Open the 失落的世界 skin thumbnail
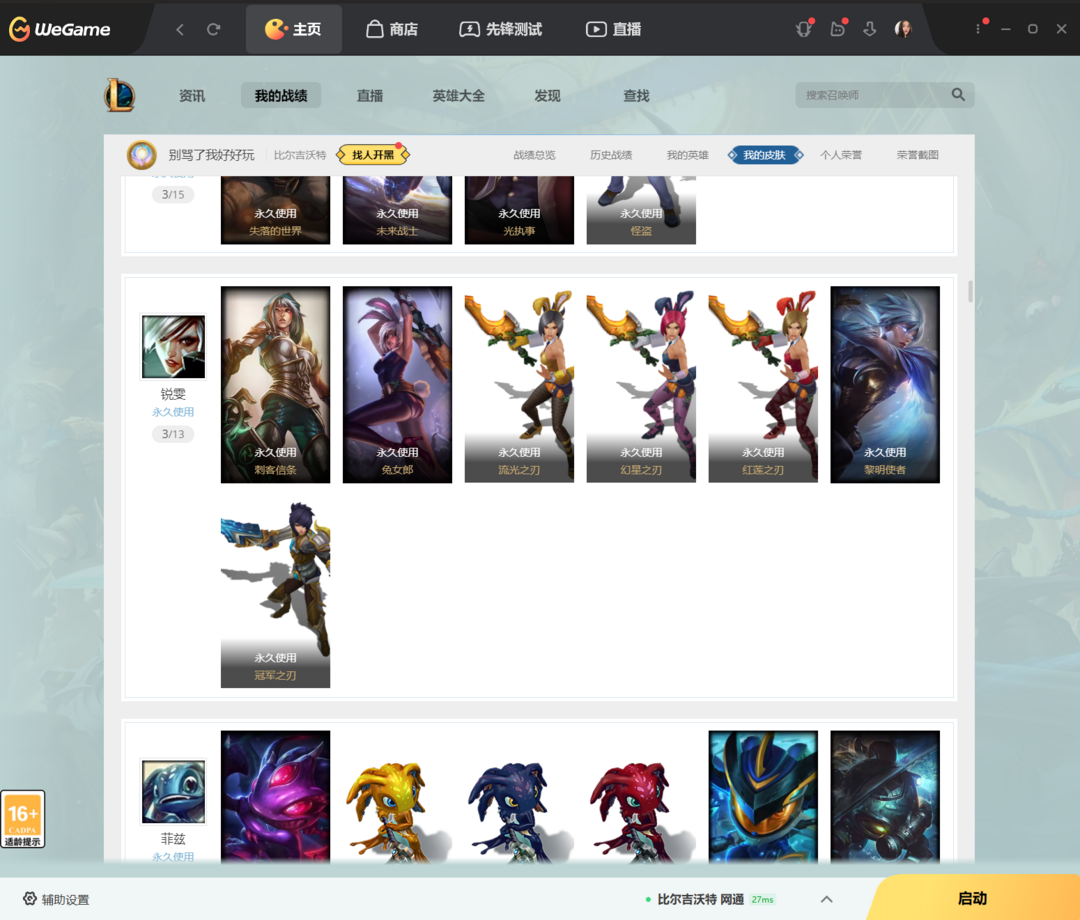 point(276,210)
